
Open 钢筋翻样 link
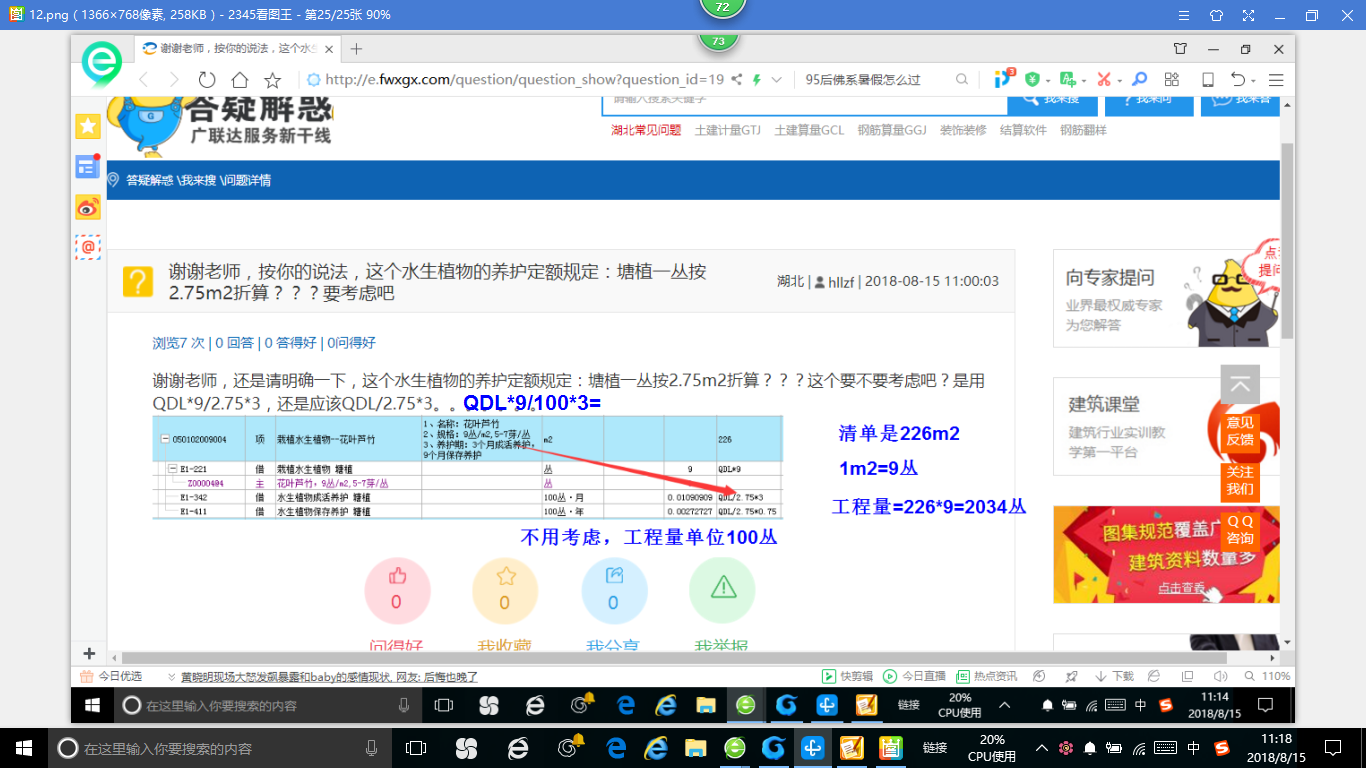1083,130
